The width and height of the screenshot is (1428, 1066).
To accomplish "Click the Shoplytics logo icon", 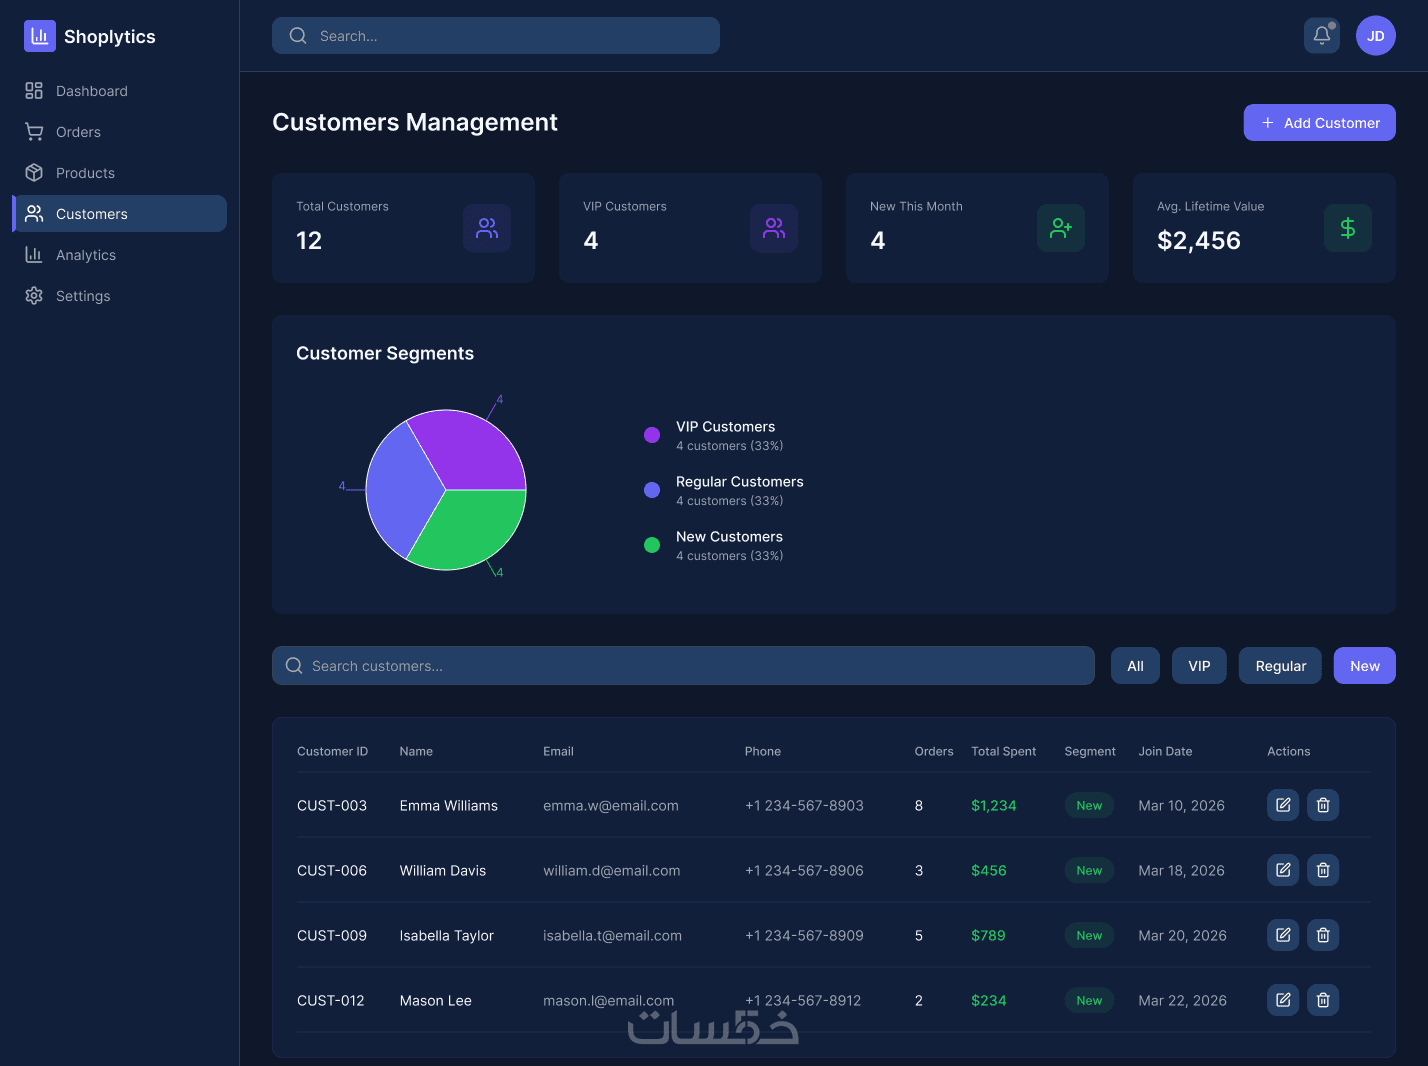I will pos(40,36).
